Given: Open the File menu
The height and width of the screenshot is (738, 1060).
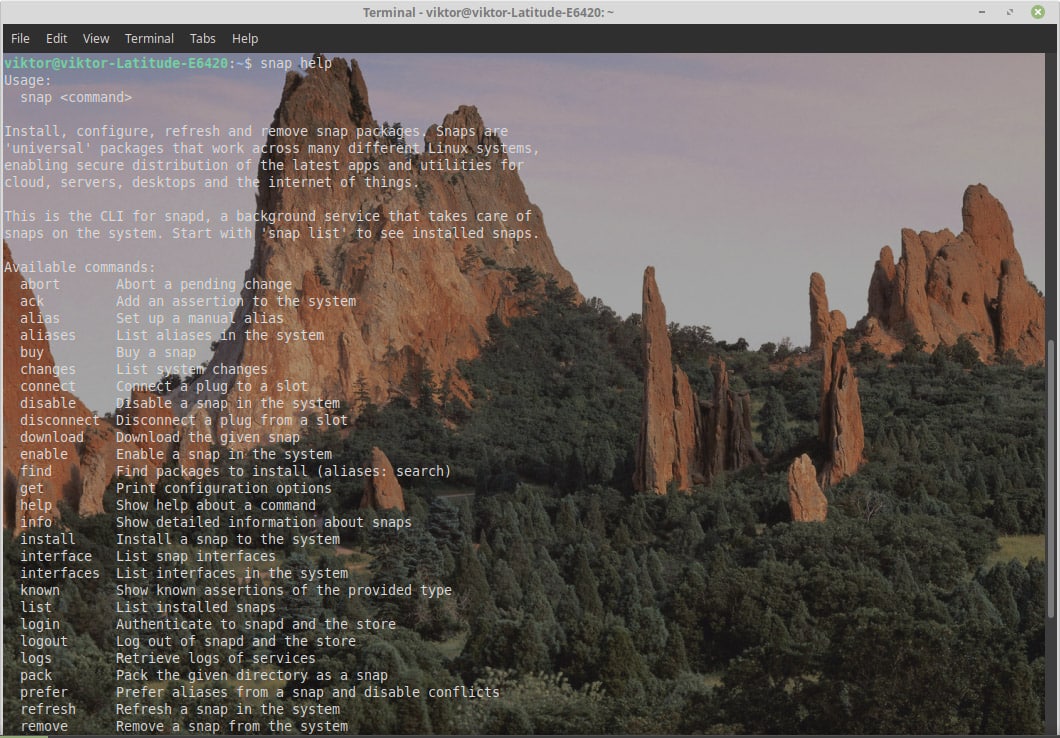Looking at the screenshot, I should 20,38.
